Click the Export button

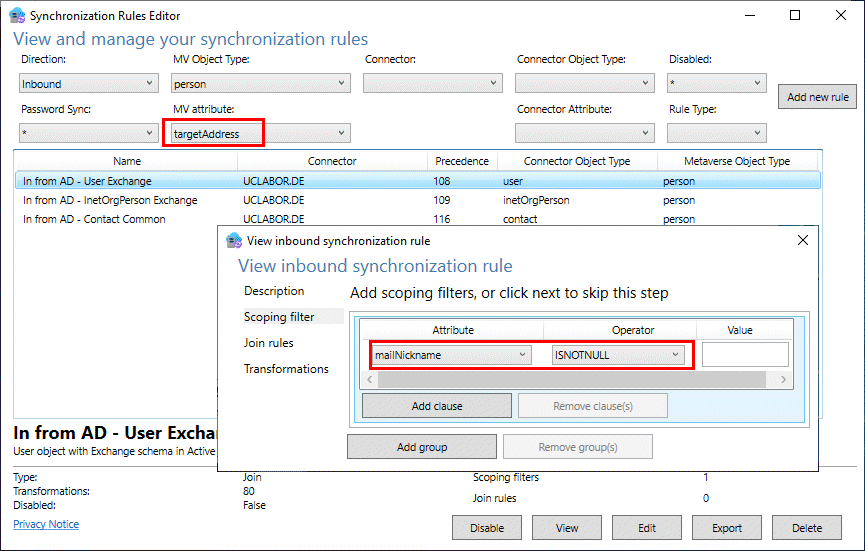[726, 528]
